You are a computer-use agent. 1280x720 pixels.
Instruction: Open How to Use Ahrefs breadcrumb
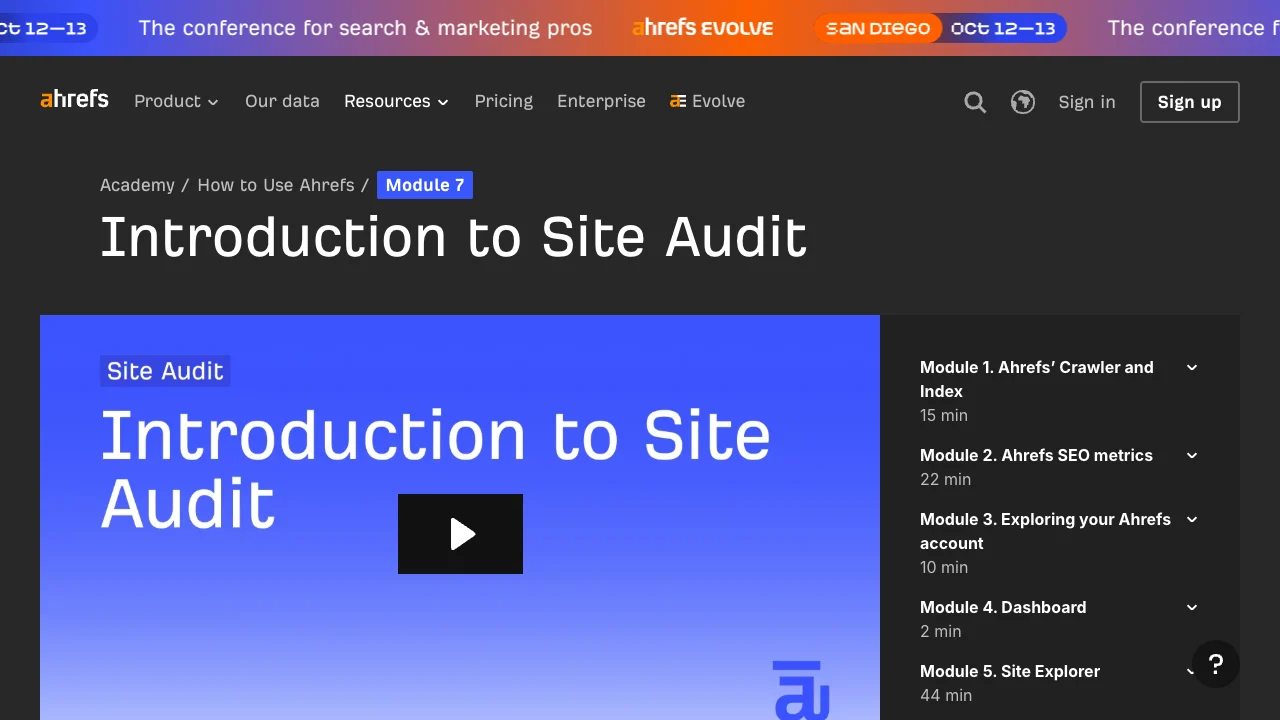(276, 185)
